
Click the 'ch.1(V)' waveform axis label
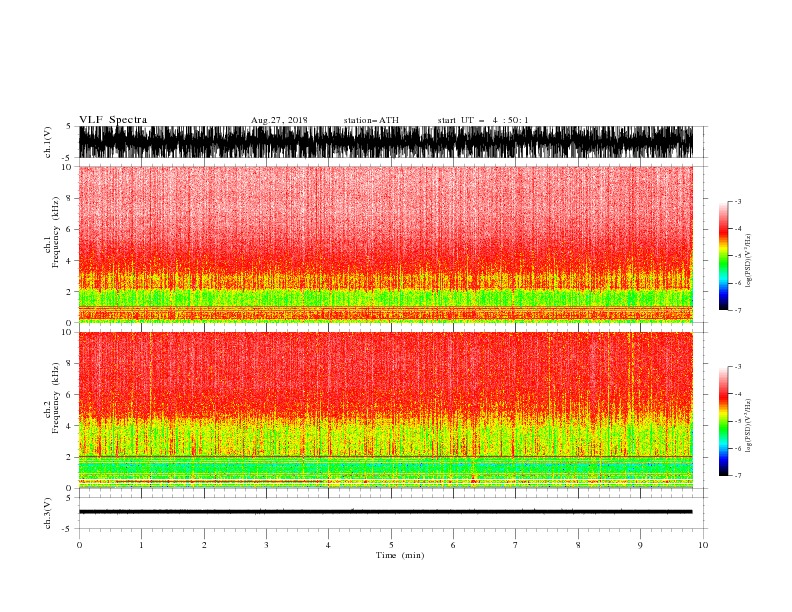tap(48, 142)
